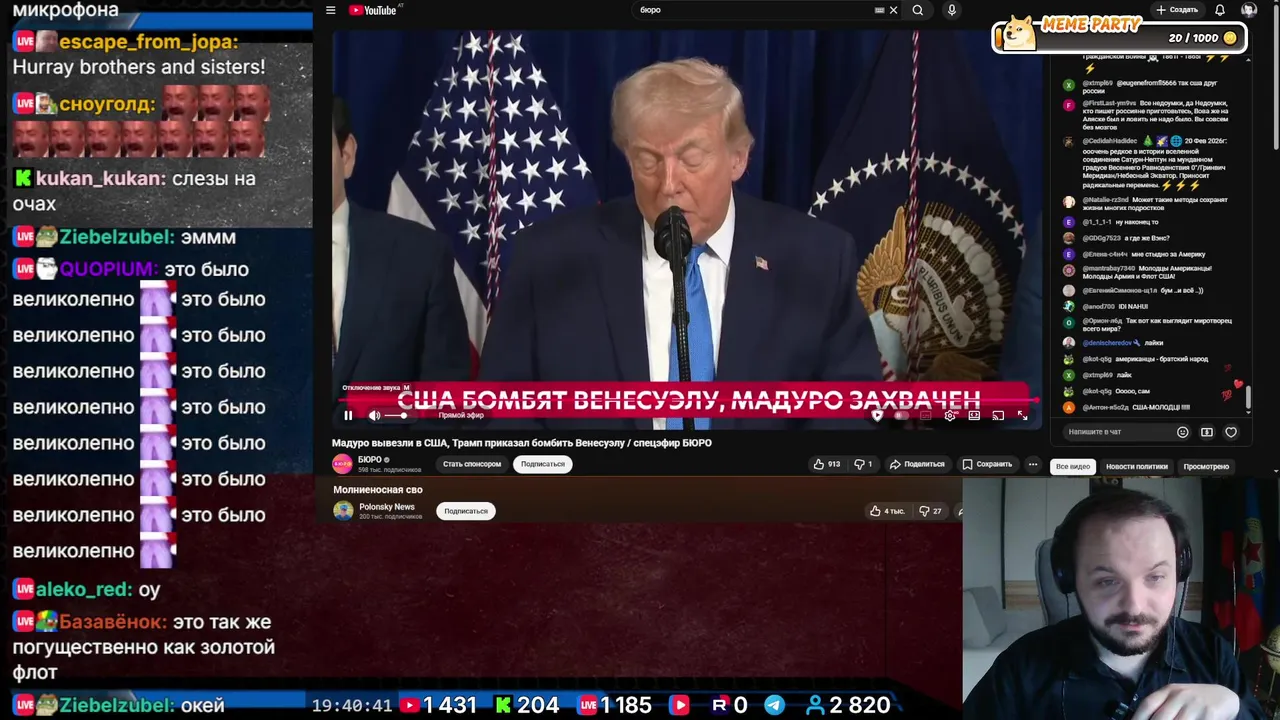Select the Новости политики filter chip
1280x720 pixels.
click(1137, 466)
